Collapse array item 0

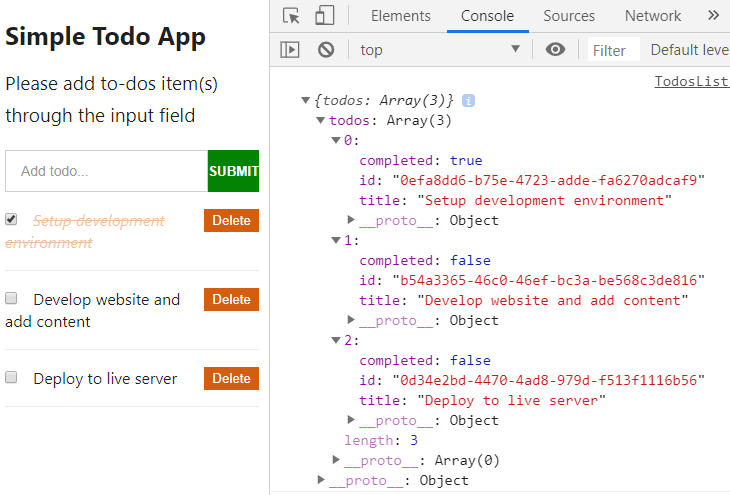click(336, 140)
